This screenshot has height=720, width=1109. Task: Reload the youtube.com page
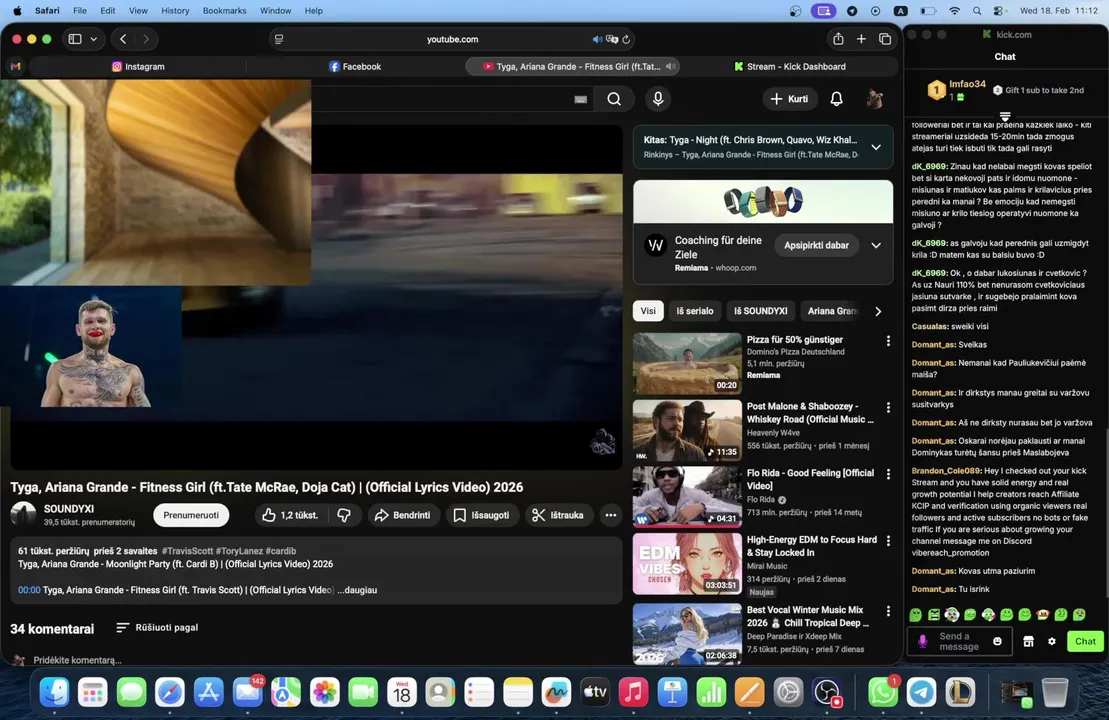(626, 40)
